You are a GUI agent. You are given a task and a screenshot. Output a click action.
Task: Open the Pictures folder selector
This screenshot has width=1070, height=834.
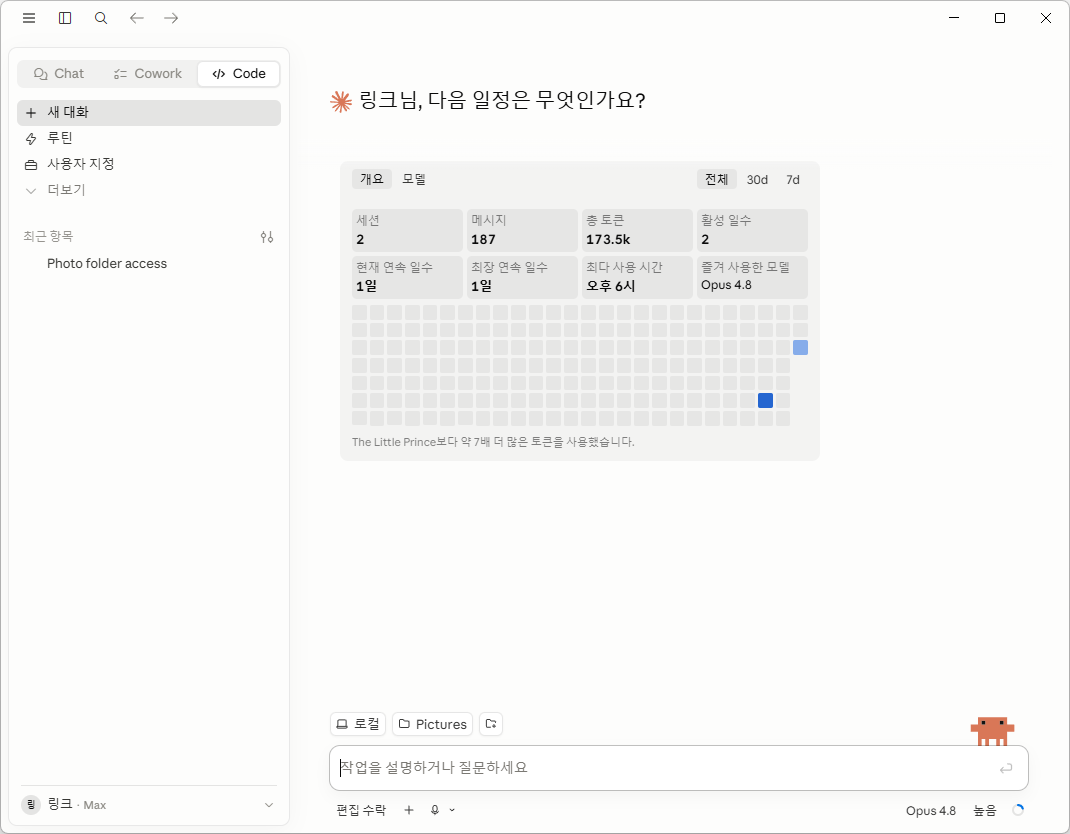pyautogui.click(x=433, y=724)
